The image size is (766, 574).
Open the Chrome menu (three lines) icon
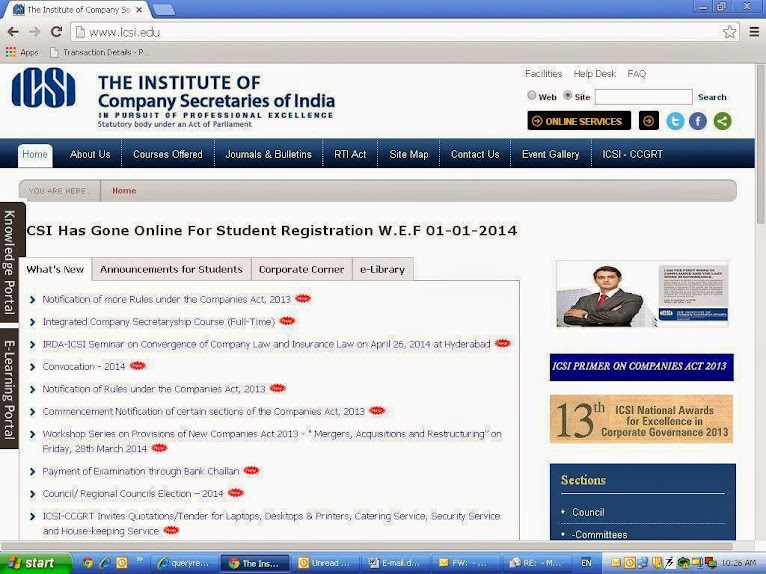click(754, 32)
